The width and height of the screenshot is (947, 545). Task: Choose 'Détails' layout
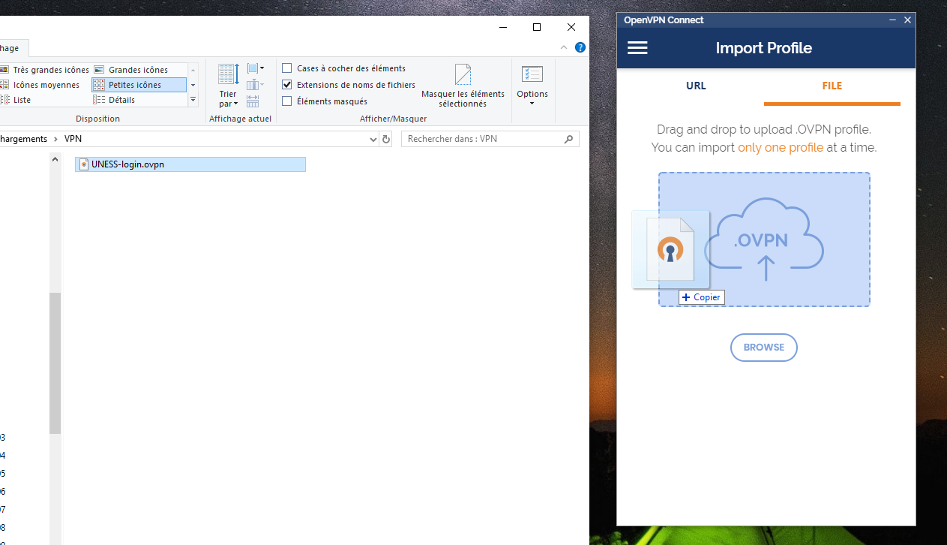[x=115, y=100]
